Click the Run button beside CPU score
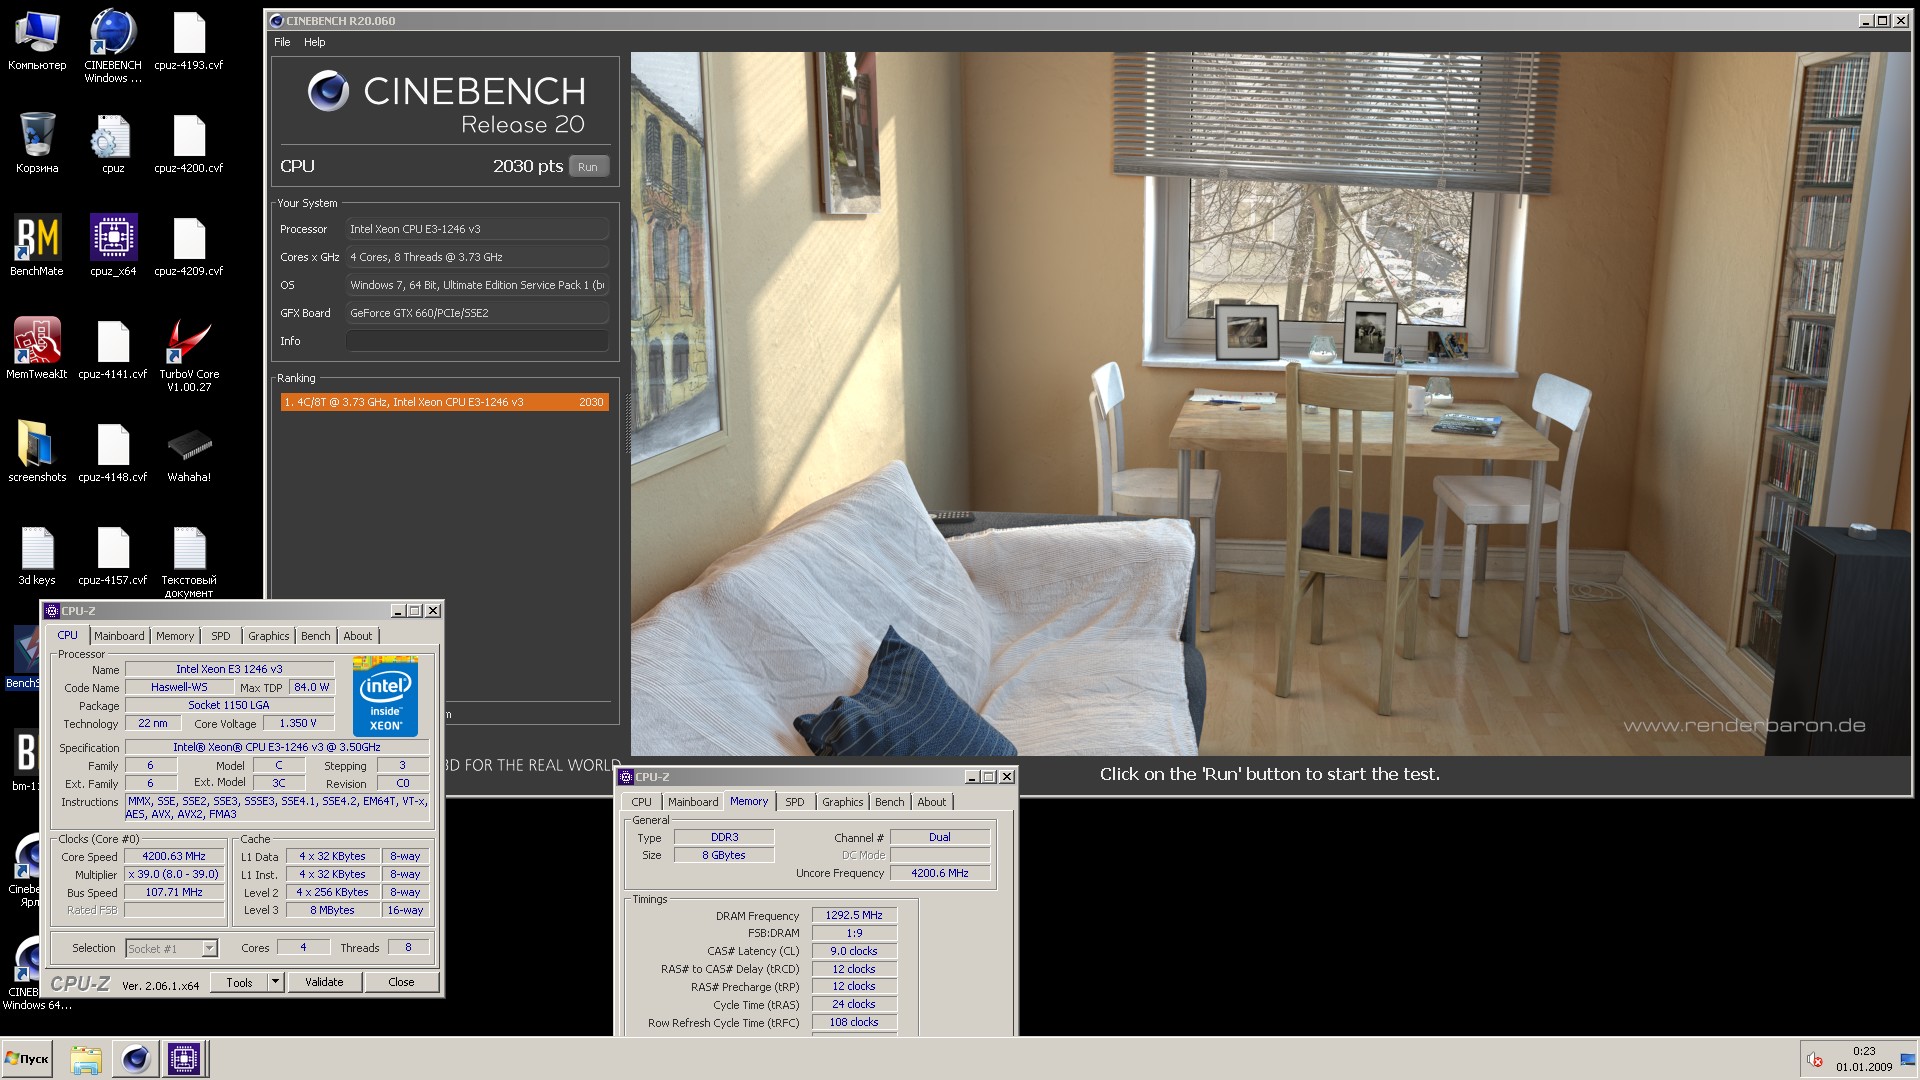The height and width of the screenshot is (1080, 1920). [588, 167]
